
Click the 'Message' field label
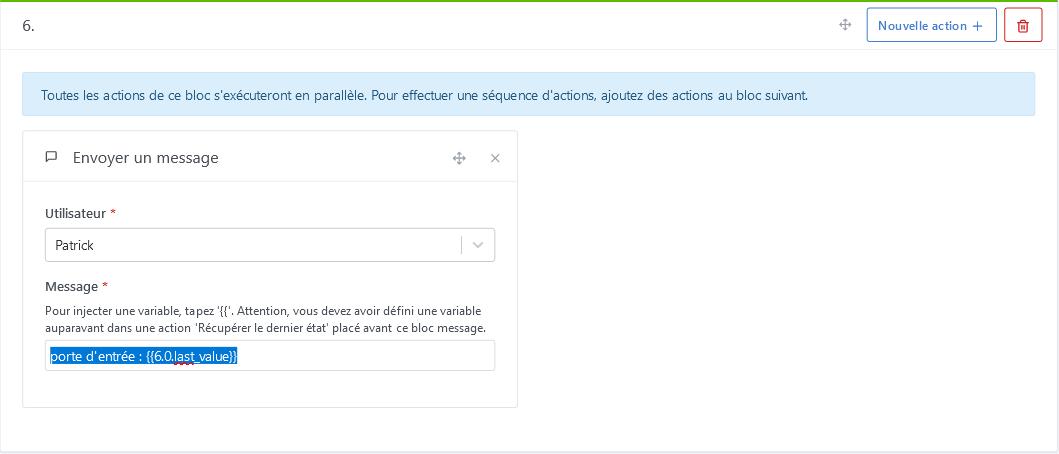click(72, 287)
